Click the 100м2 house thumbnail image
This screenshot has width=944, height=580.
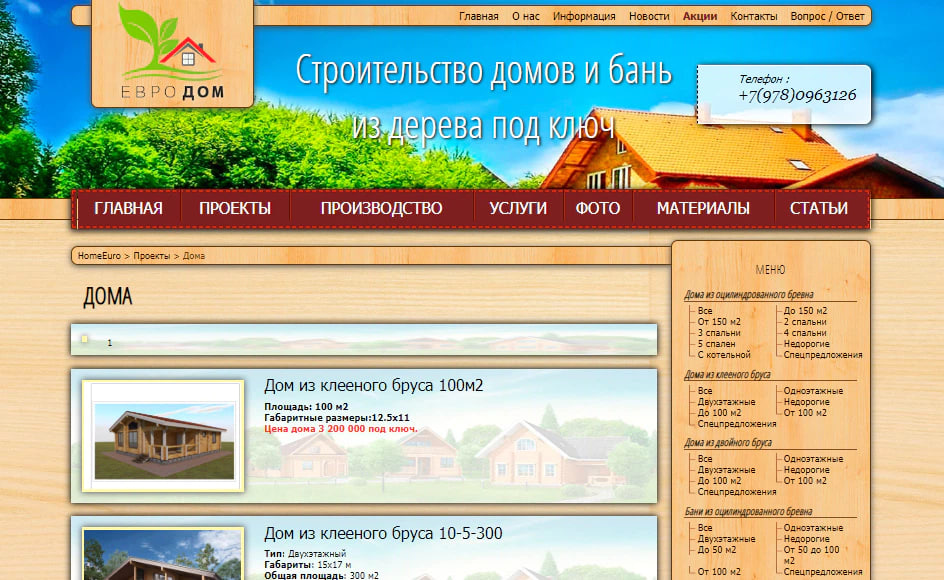tap(163, 436)
